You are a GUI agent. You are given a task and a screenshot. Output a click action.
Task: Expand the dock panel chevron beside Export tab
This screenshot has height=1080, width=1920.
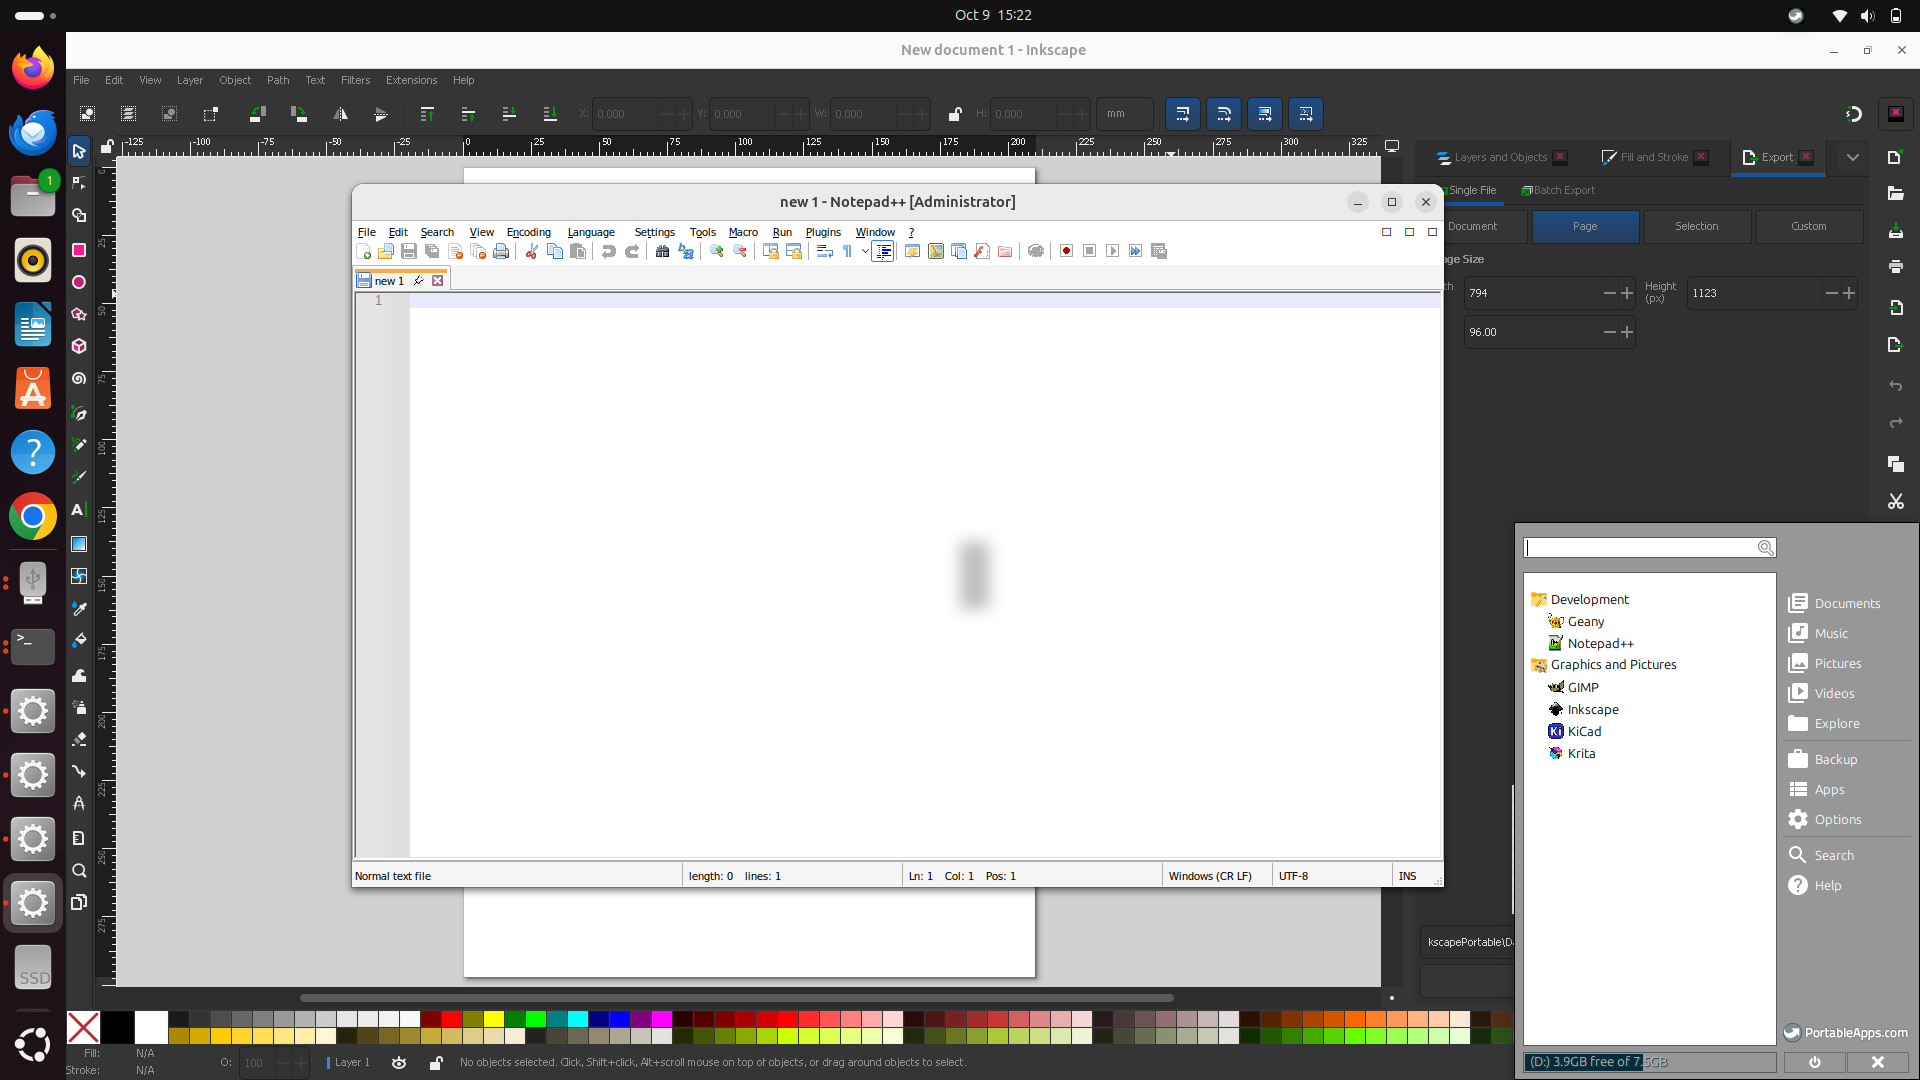coord(1852,157)
